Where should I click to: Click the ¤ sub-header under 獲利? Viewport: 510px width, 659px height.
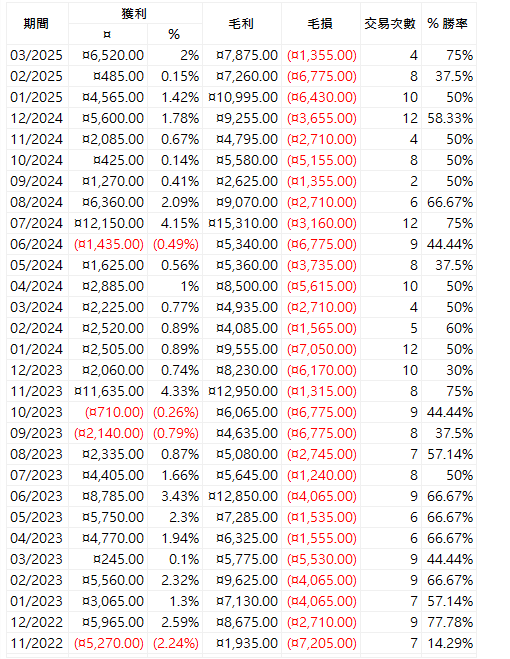(108, 34)
